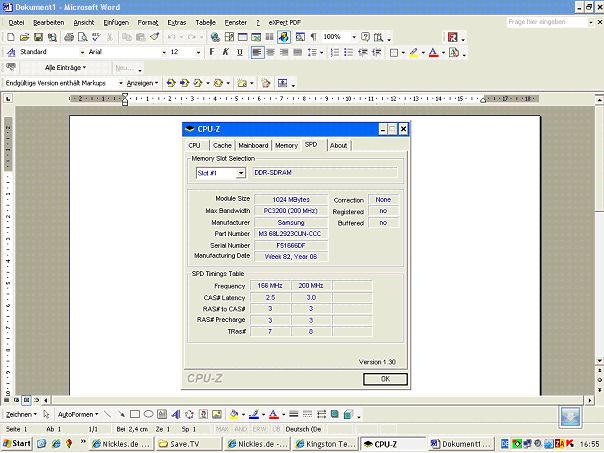Increase the paragraph indent
Screen dimensions: 604x453
376,52
